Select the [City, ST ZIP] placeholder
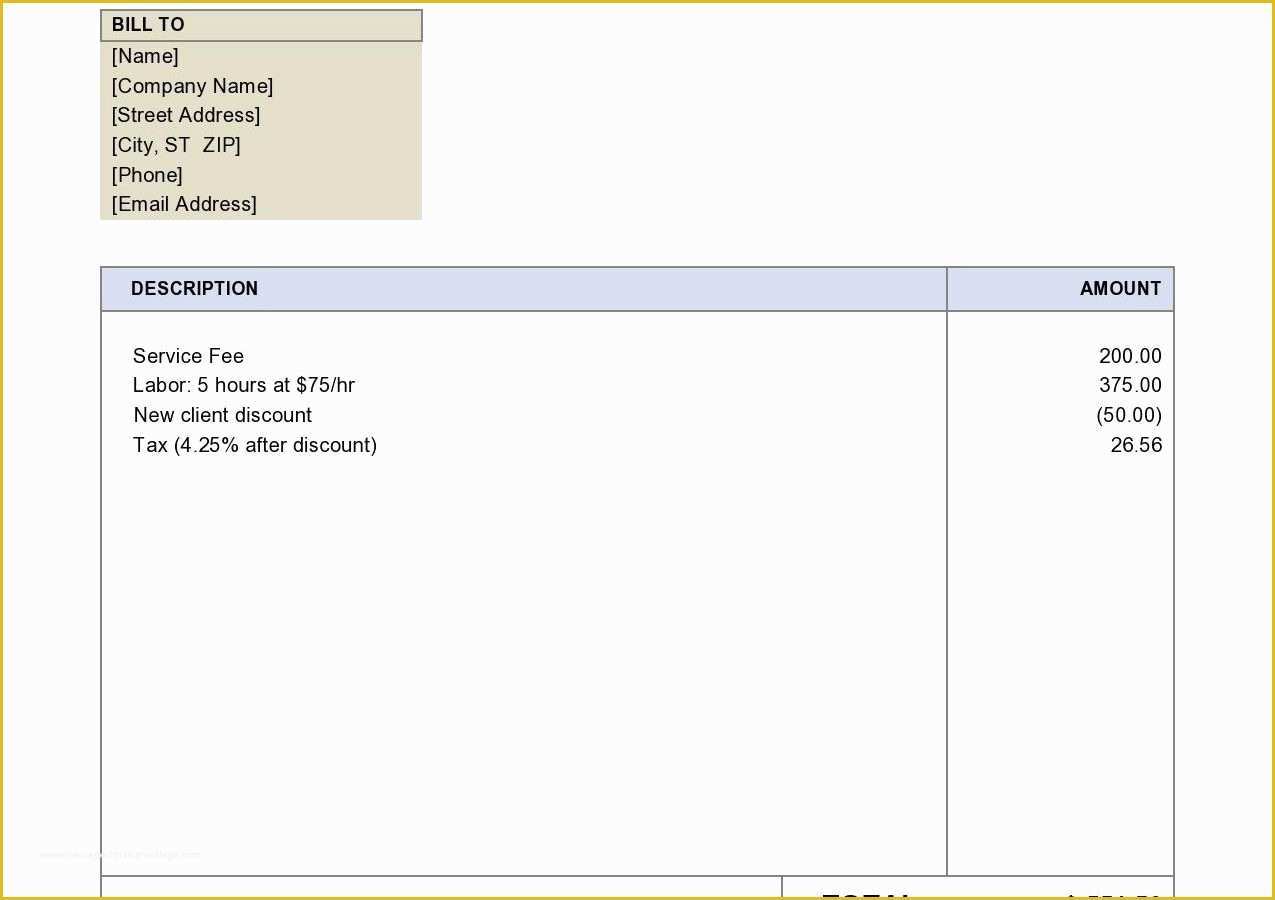 (176, 145)
